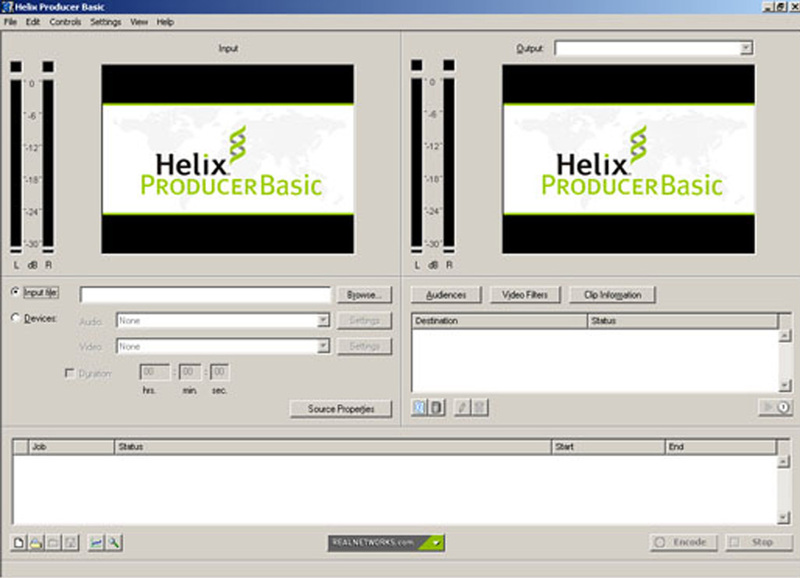
Task: Click the Destination column header
Action: coord(499,321)
